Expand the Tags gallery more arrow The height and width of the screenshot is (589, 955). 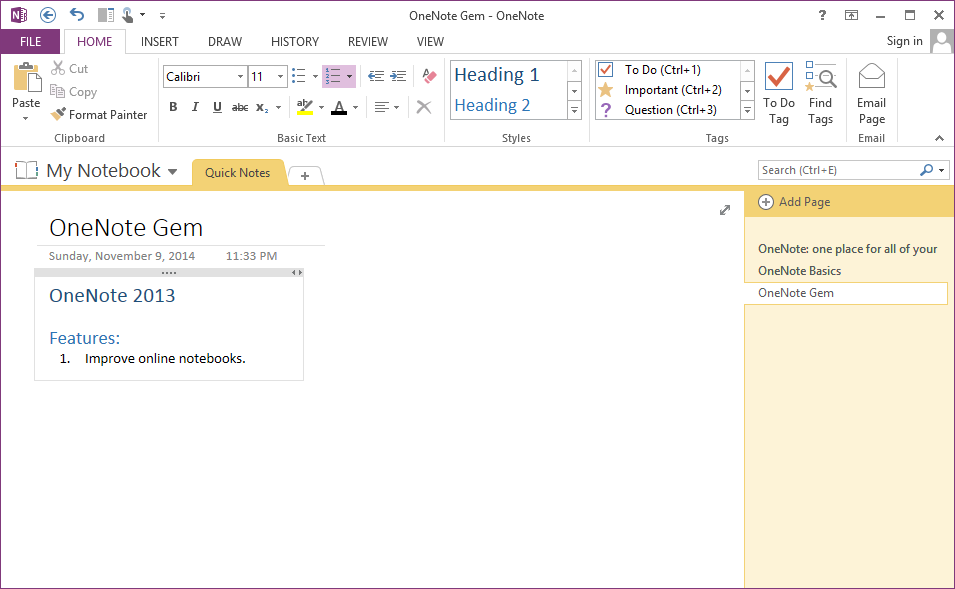pos(747,110)
